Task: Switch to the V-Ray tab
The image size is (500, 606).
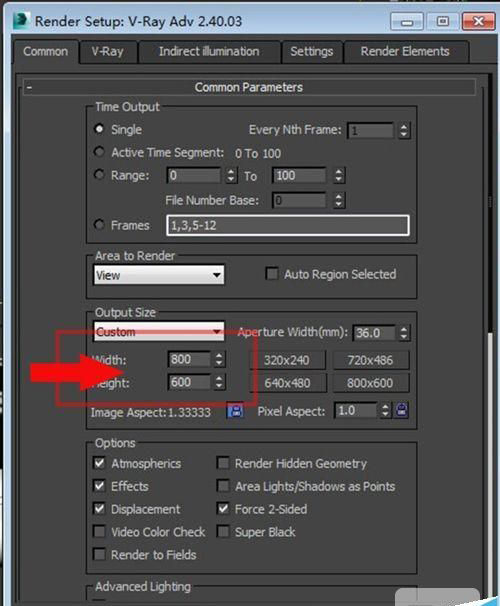Action: point(107,52)
